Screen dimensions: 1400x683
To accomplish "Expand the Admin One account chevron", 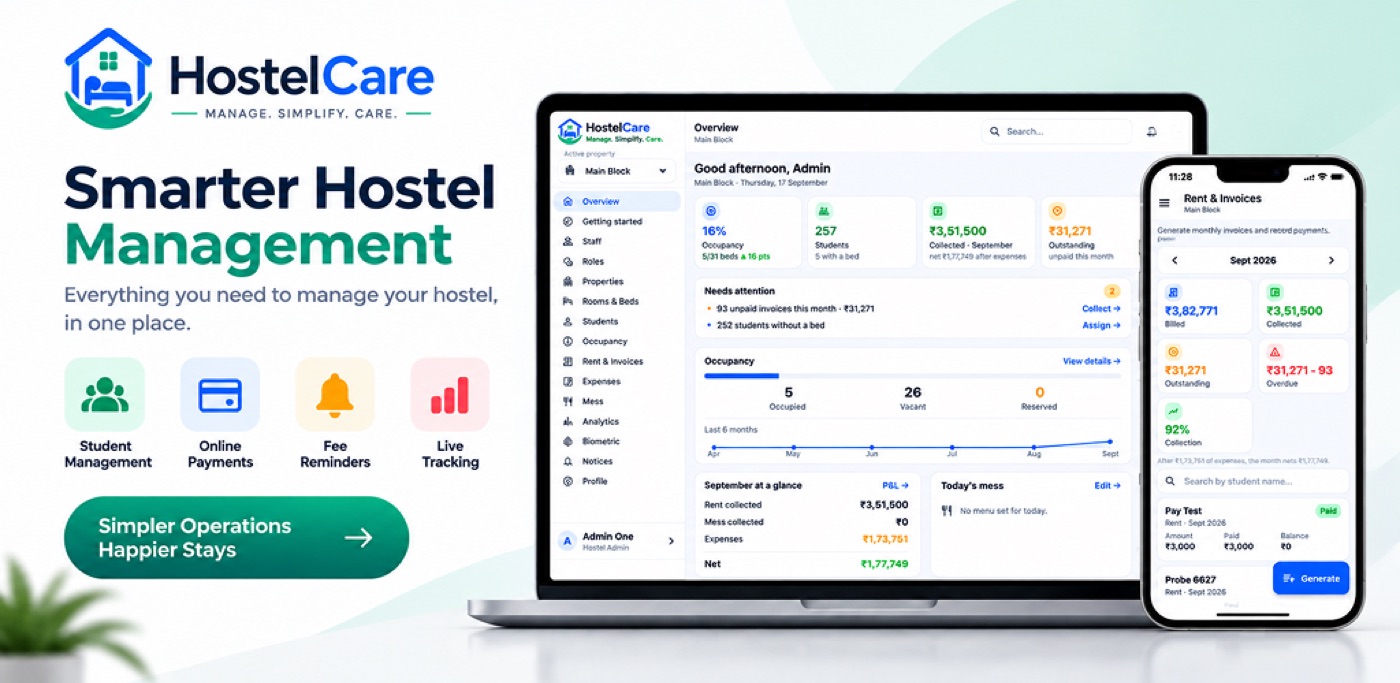I will coord(670,541).
